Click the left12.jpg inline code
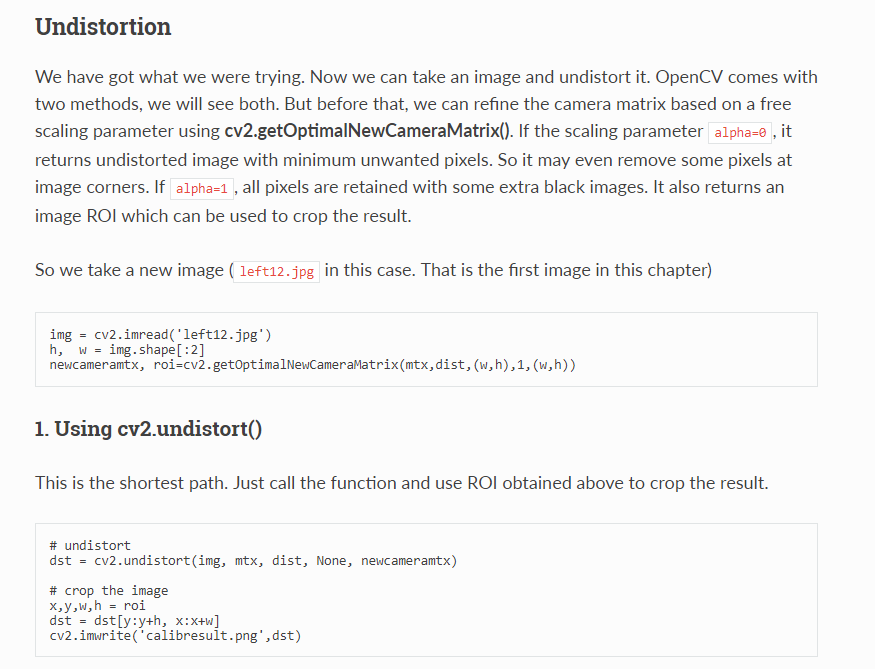 276,272
